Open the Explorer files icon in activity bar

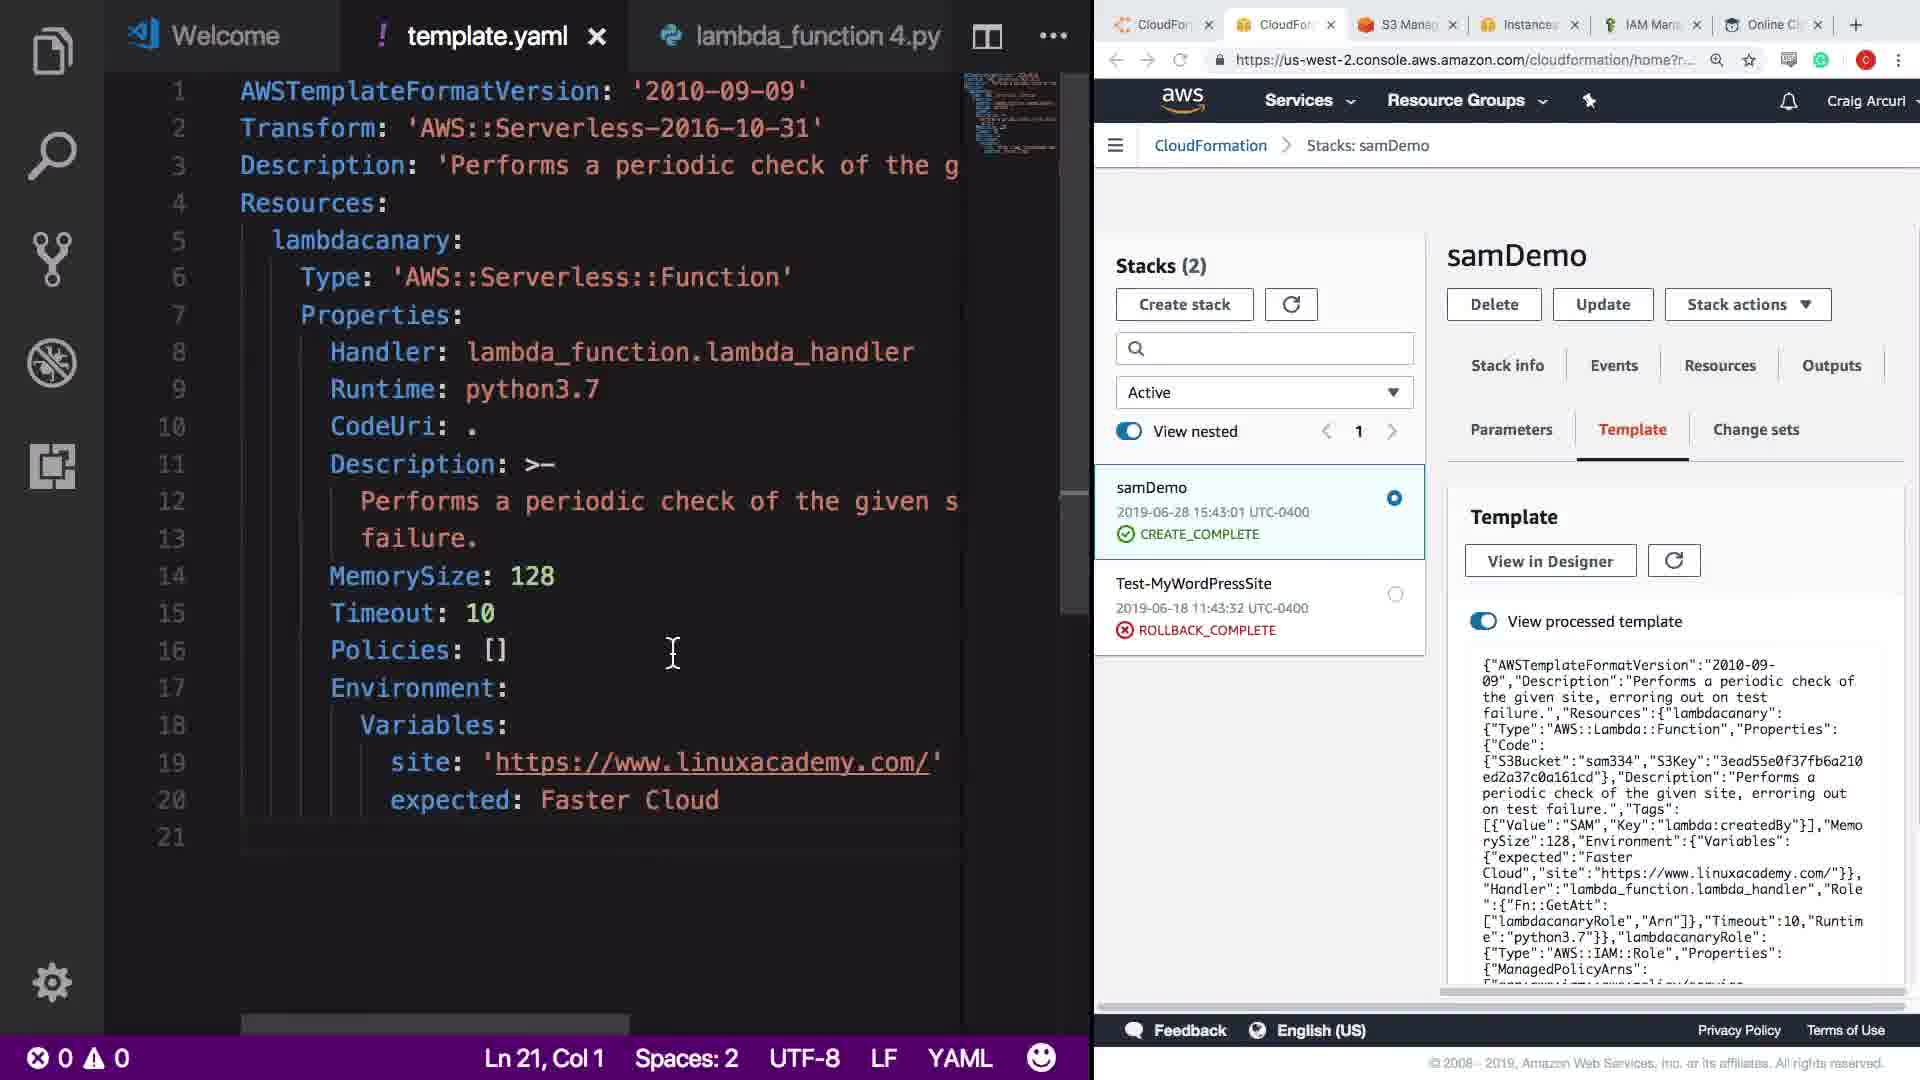tap(52, 52)
